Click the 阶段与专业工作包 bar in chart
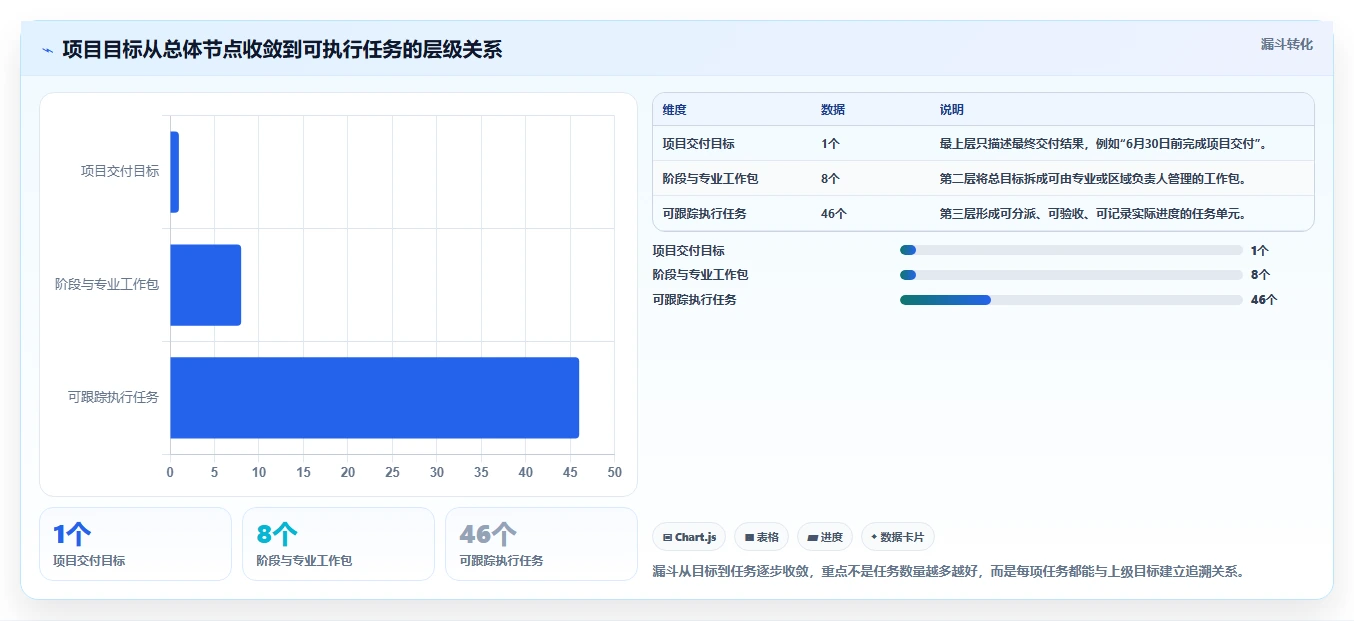Screen dimensions: 1354x621 tap(206, 285)
